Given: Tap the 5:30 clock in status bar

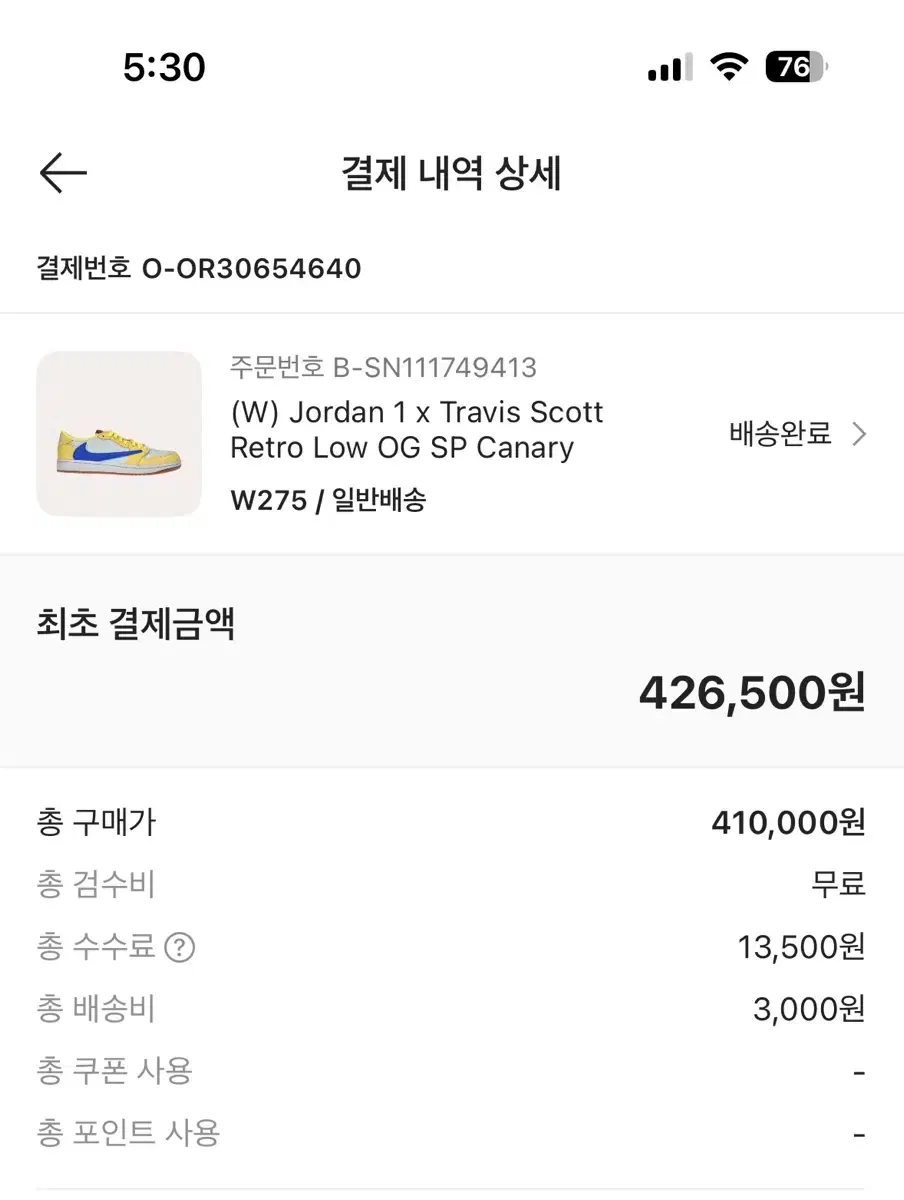Looking at the screenshot, I should pos(164,68).
